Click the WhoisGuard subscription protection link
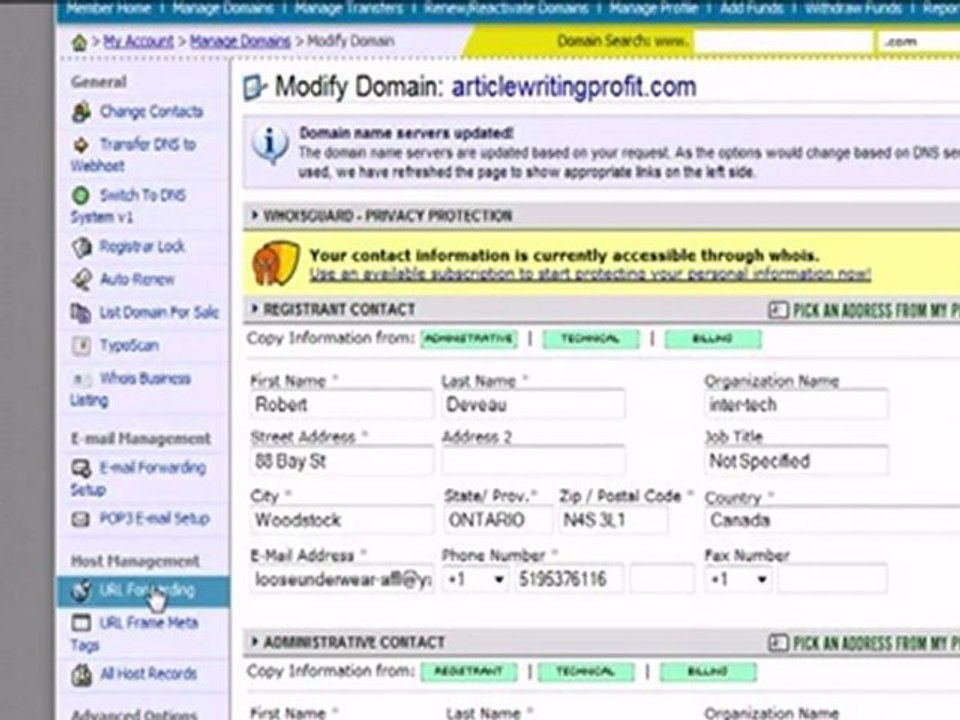The height and width of the screenshot is (720, 960). coord(590,274)
